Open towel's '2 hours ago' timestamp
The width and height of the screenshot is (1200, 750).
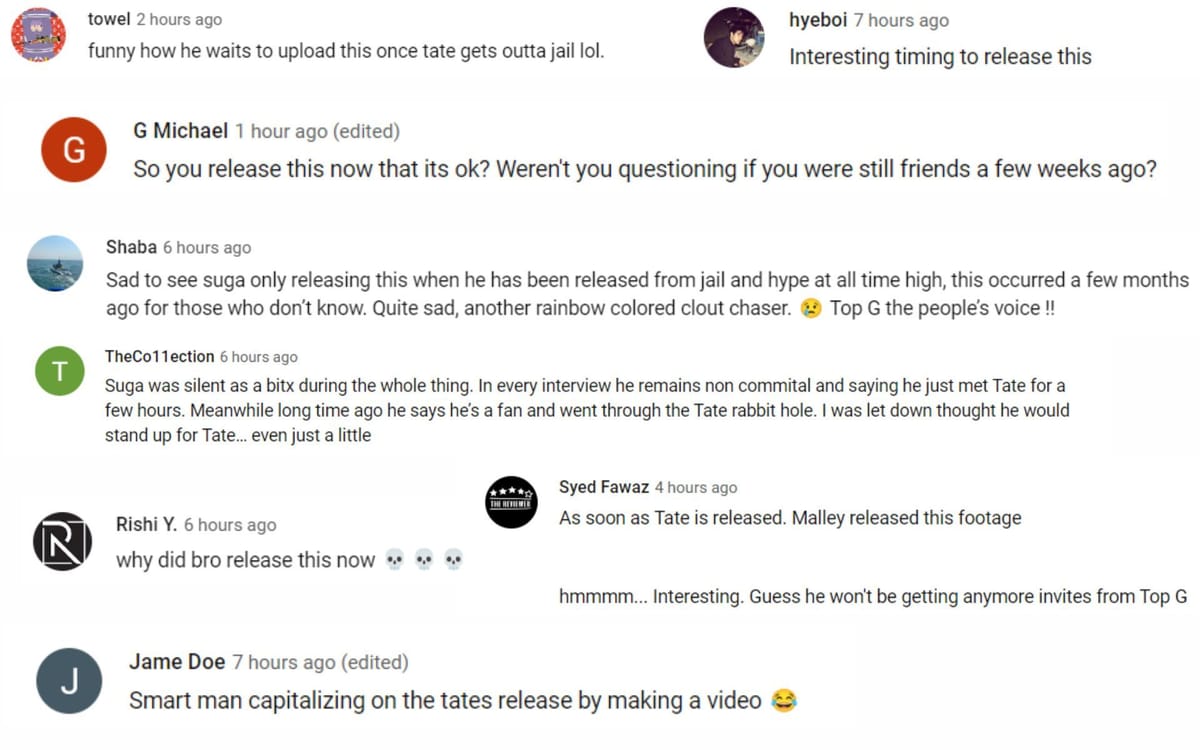tap(179, 19)
